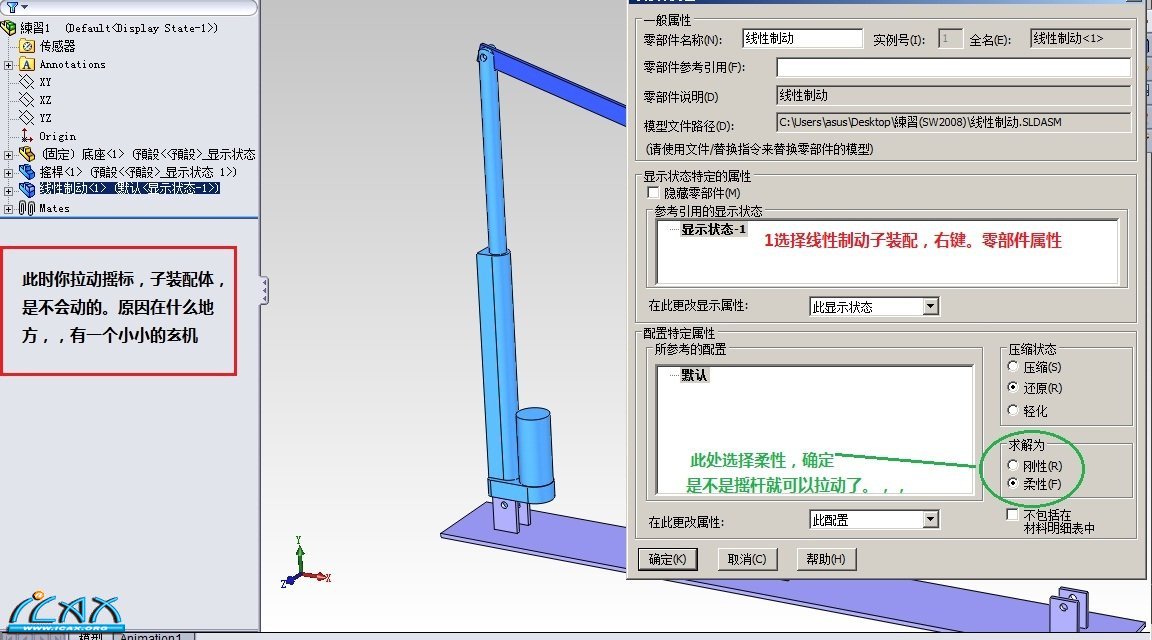Click the 模型文件路径 field
1152x640 pixels.
(954, 123)
